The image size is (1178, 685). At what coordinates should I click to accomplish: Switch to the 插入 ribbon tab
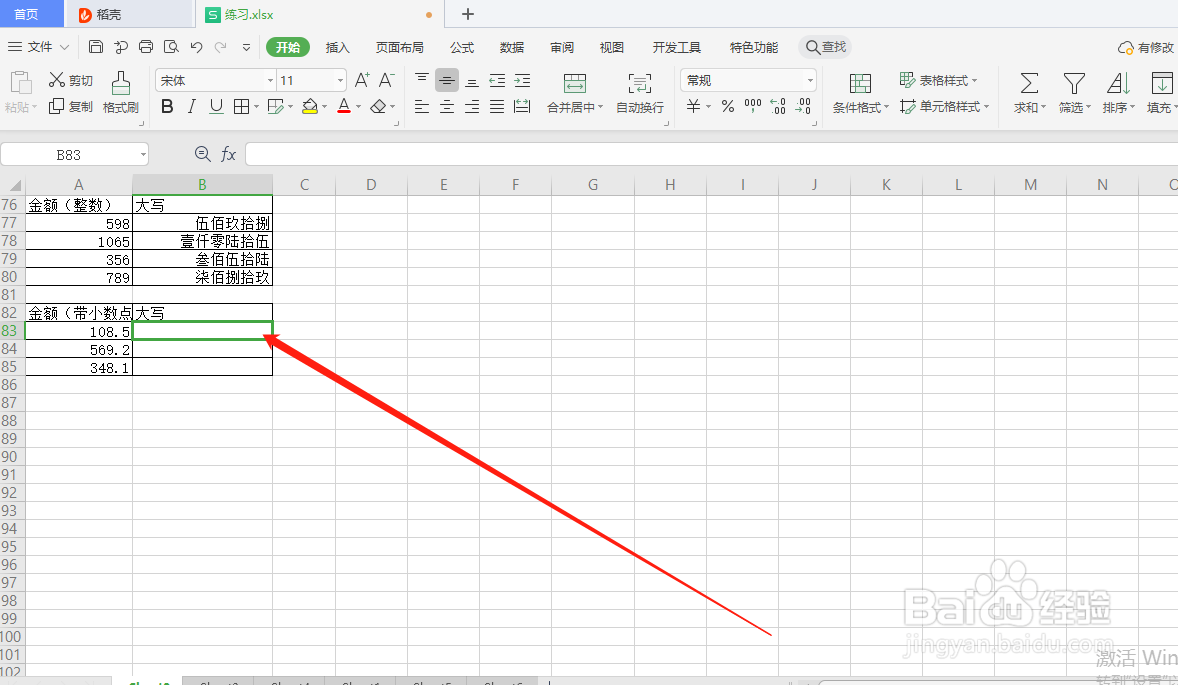click(x=337, y=47)
